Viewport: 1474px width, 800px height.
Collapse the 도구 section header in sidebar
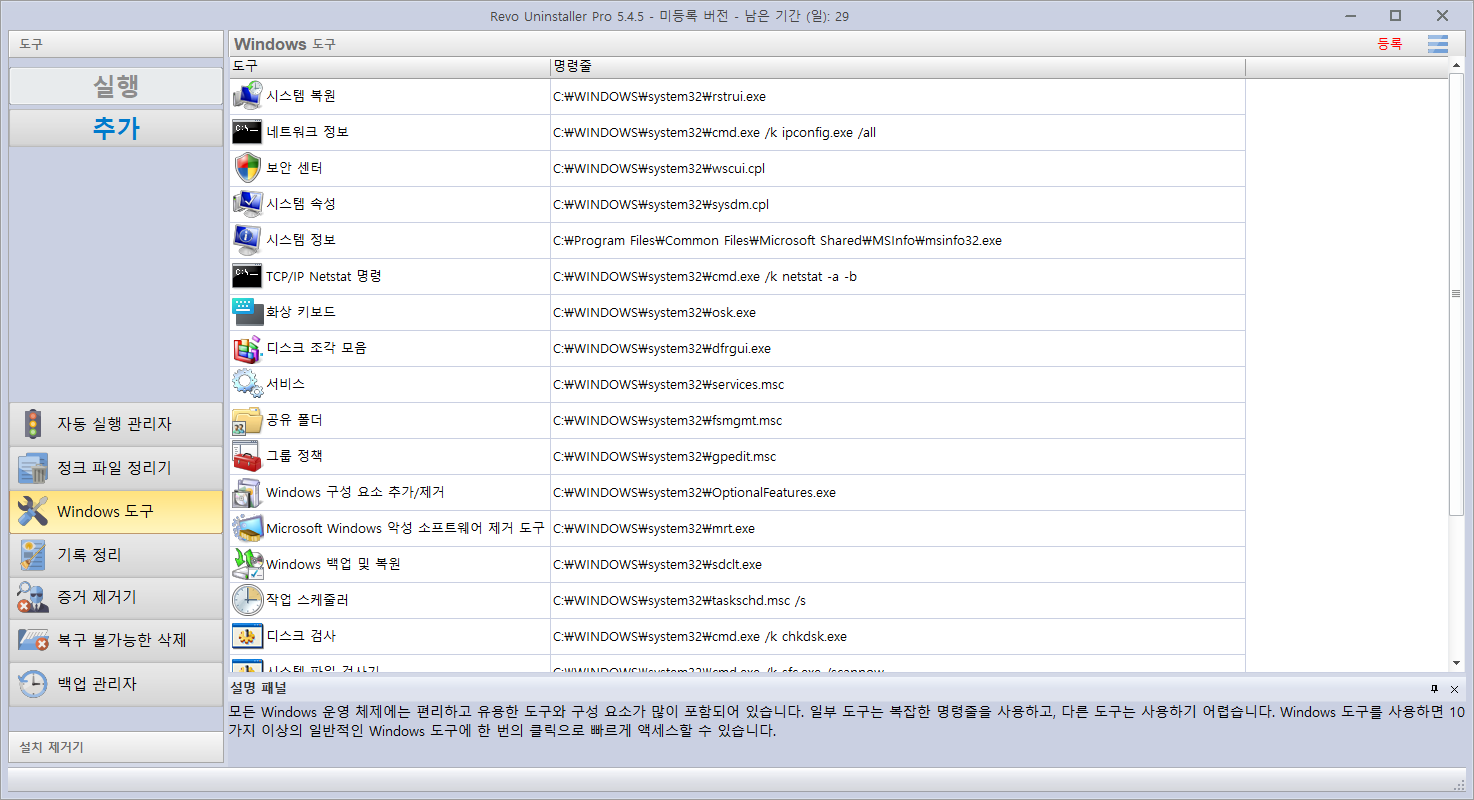click(116, 44)
